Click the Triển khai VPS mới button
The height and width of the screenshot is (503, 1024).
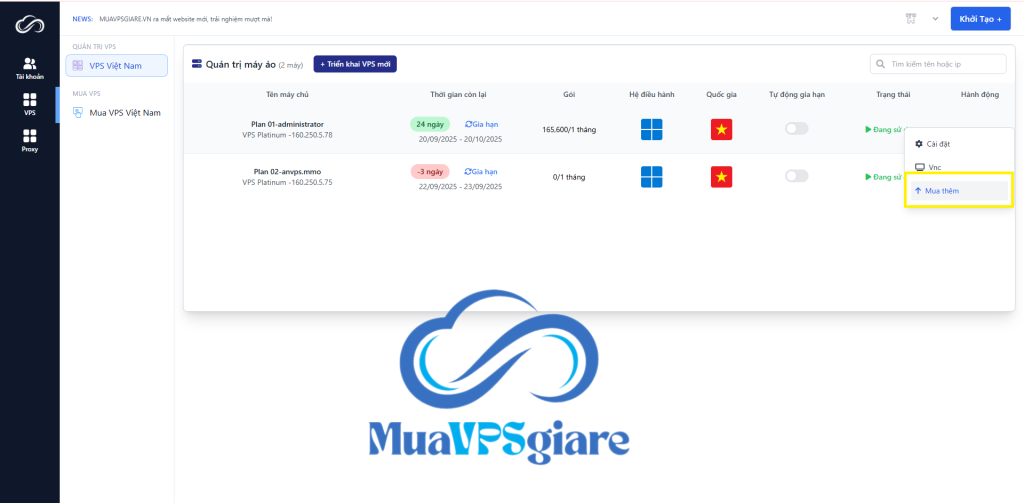355,64
